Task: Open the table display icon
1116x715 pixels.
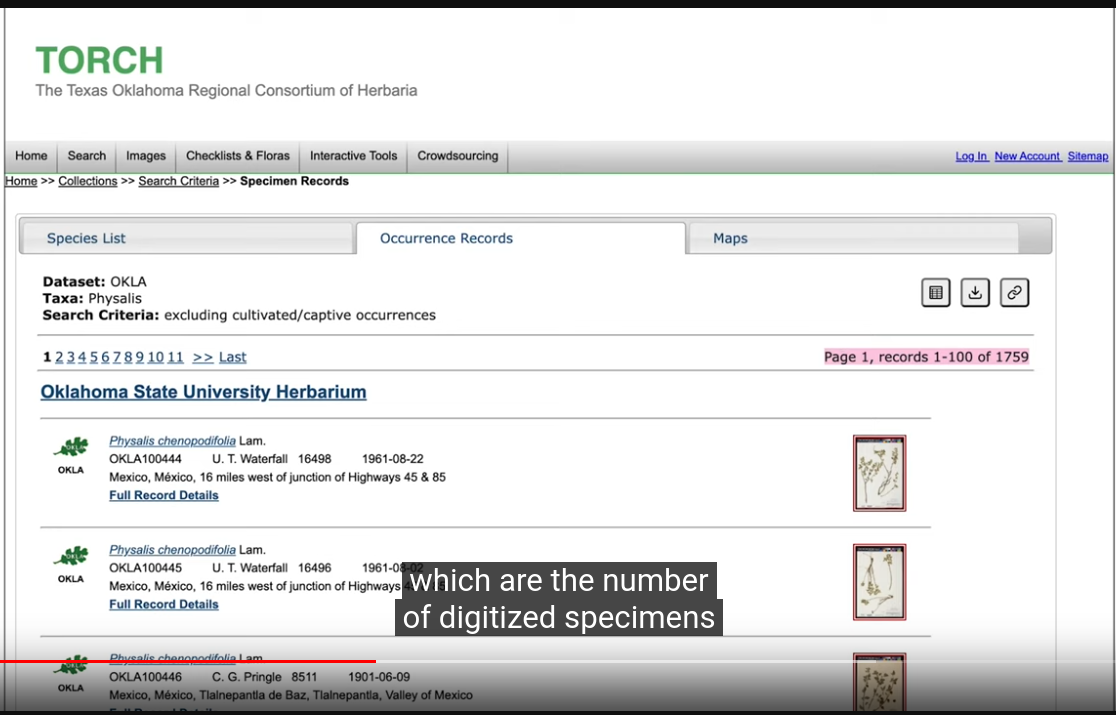Action: click(935, 292)
